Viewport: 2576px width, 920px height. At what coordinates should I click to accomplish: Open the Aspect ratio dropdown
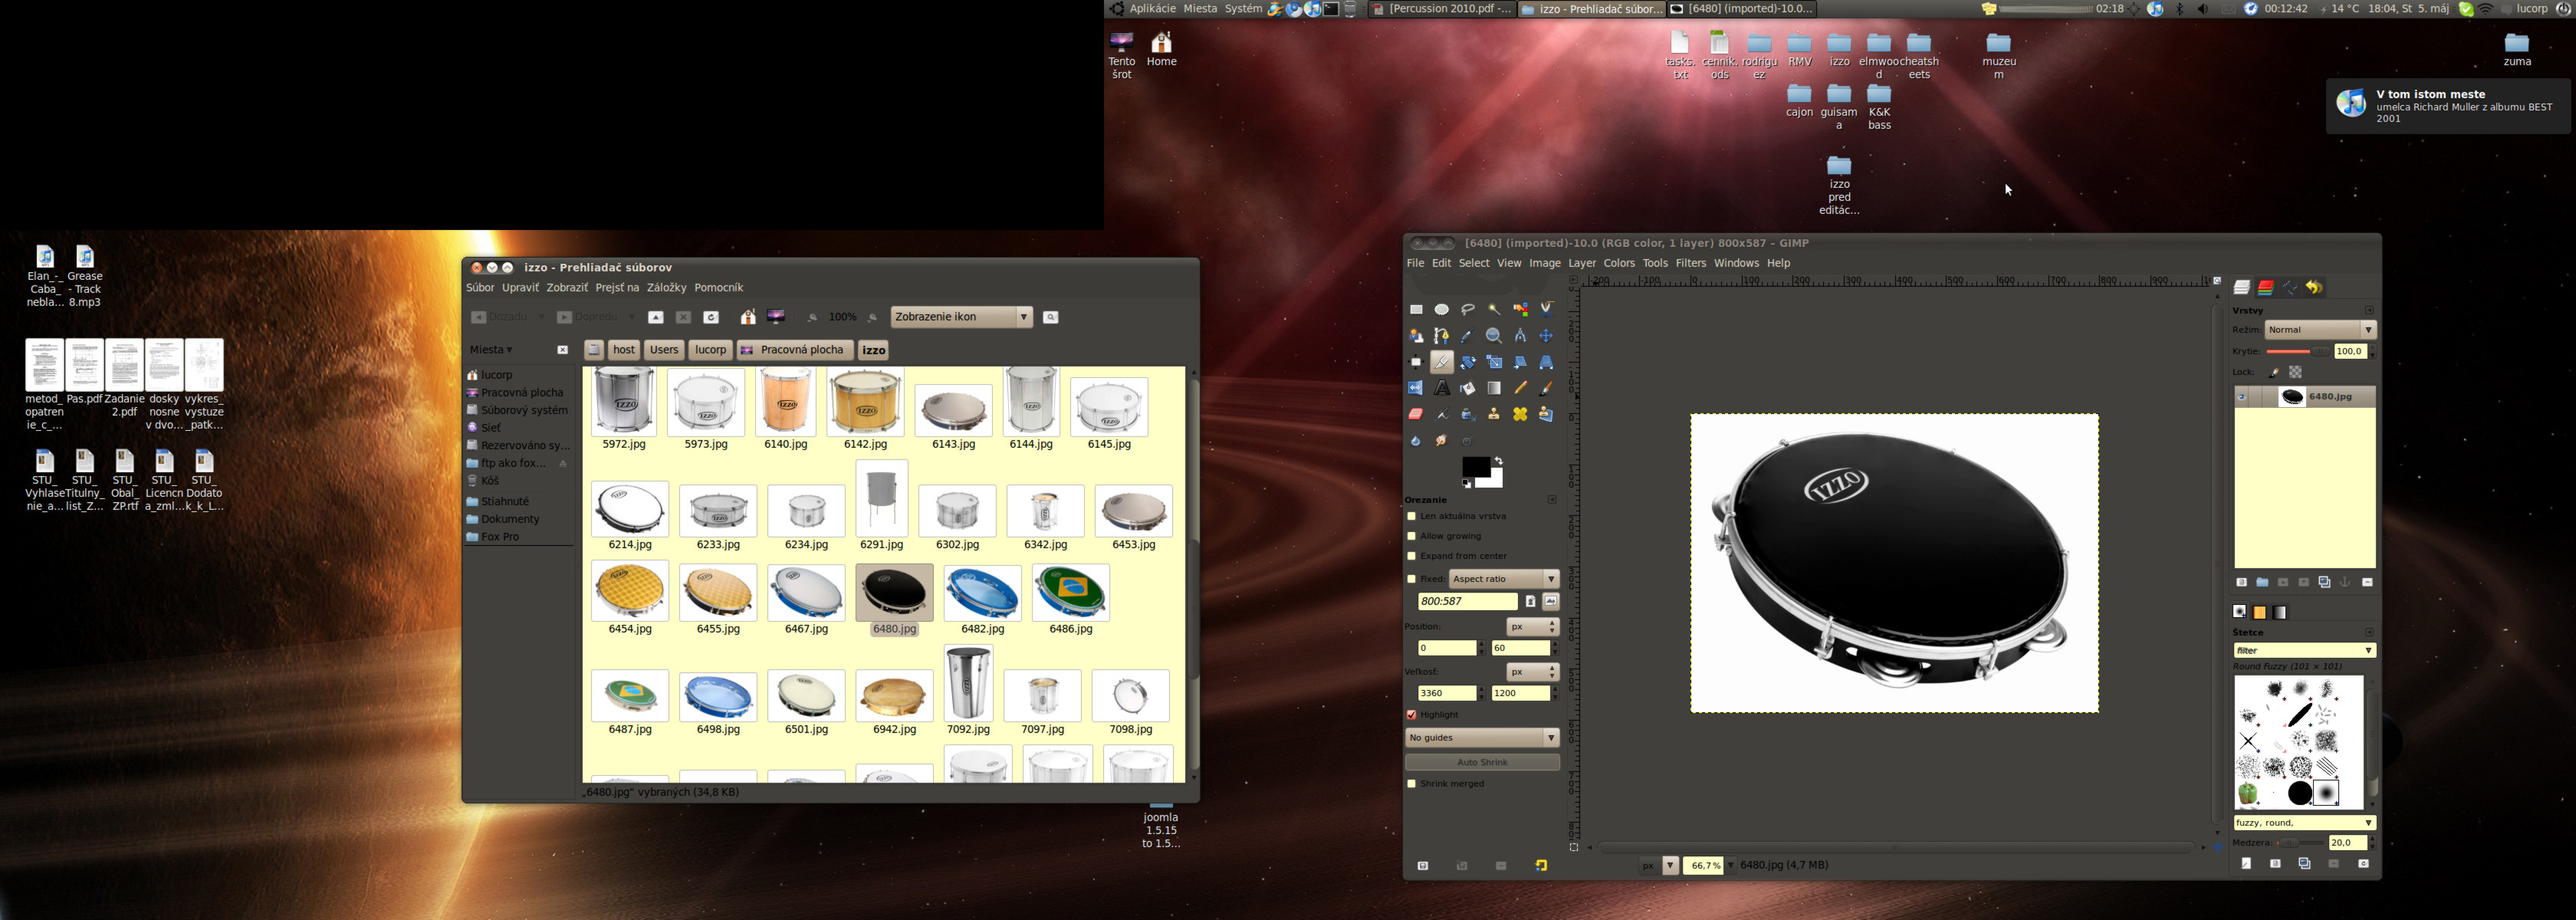[1504, 579]
